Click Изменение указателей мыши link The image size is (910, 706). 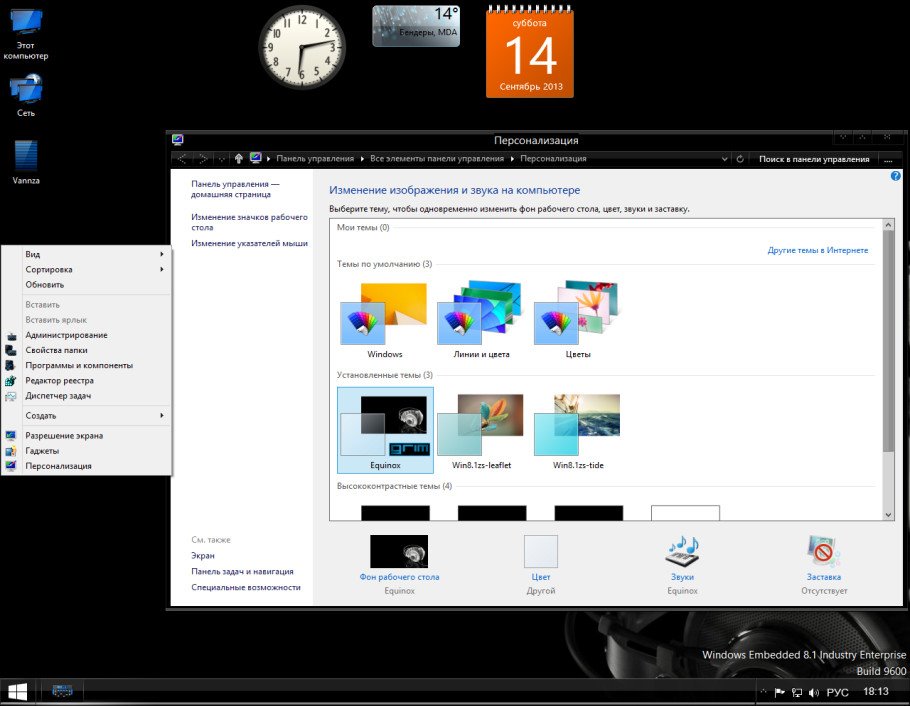[x=249, y=243]
